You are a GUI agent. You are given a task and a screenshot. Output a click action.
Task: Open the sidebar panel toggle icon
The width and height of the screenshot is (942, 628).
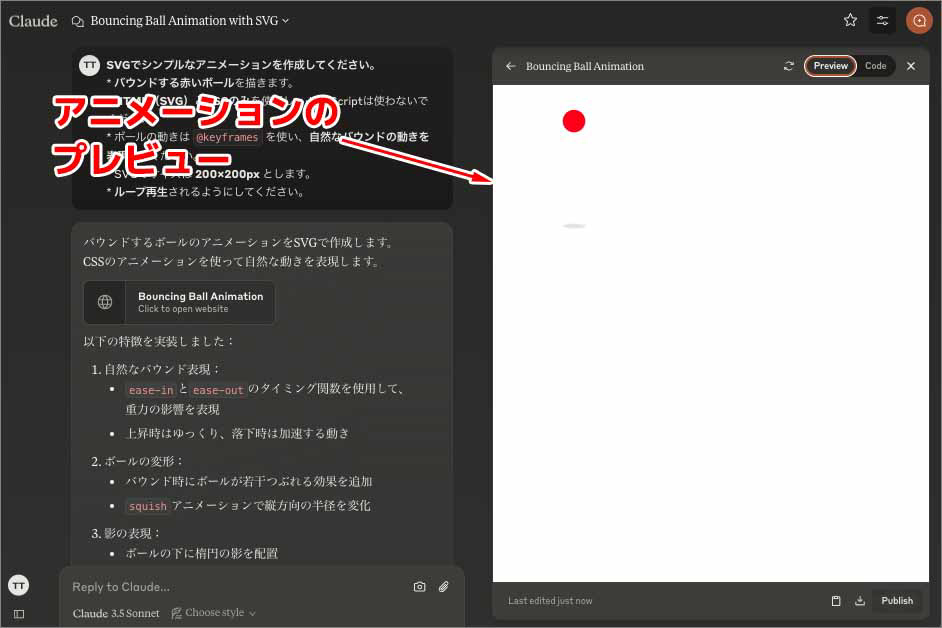click(18, 613)
